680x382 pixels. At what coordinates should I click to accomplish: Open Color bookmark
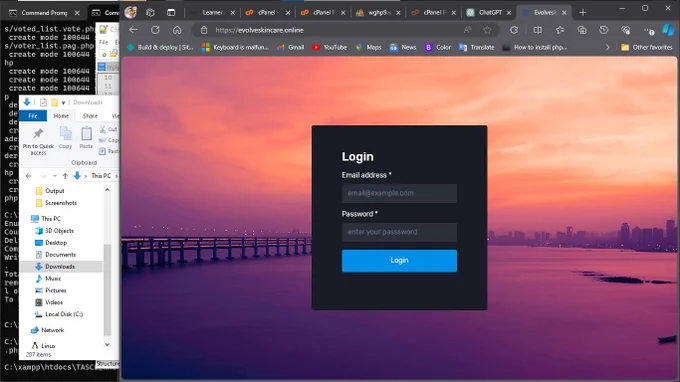pyautogui.click(x=438, y=47)
